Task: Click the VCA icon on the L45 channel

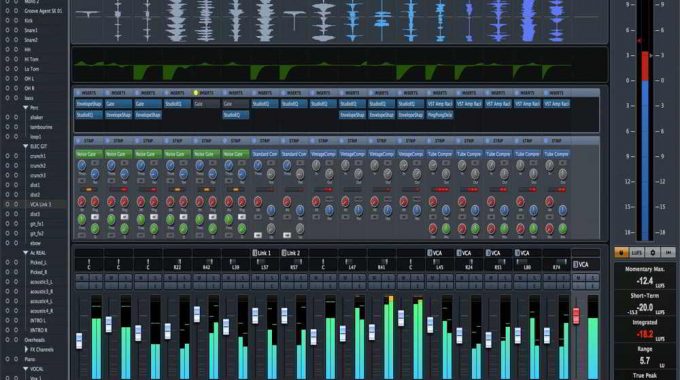Action: [x=430, y=253]
